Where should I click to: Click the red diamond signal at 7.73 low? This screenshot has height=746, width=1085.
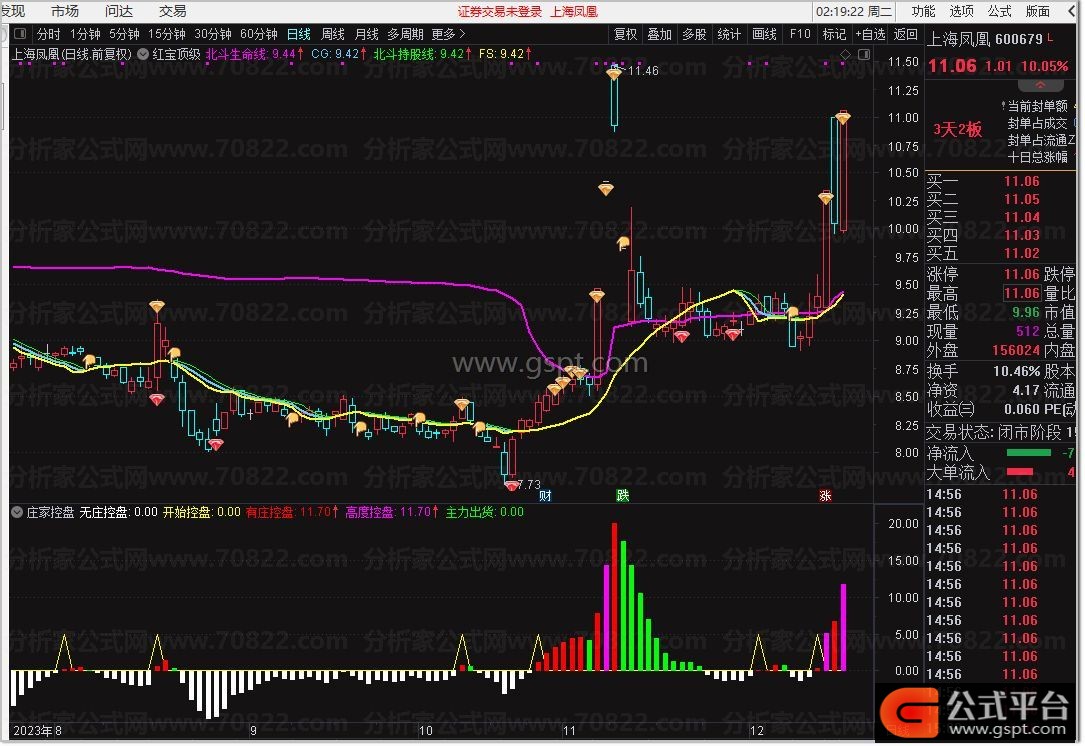(x=511, y=486)
